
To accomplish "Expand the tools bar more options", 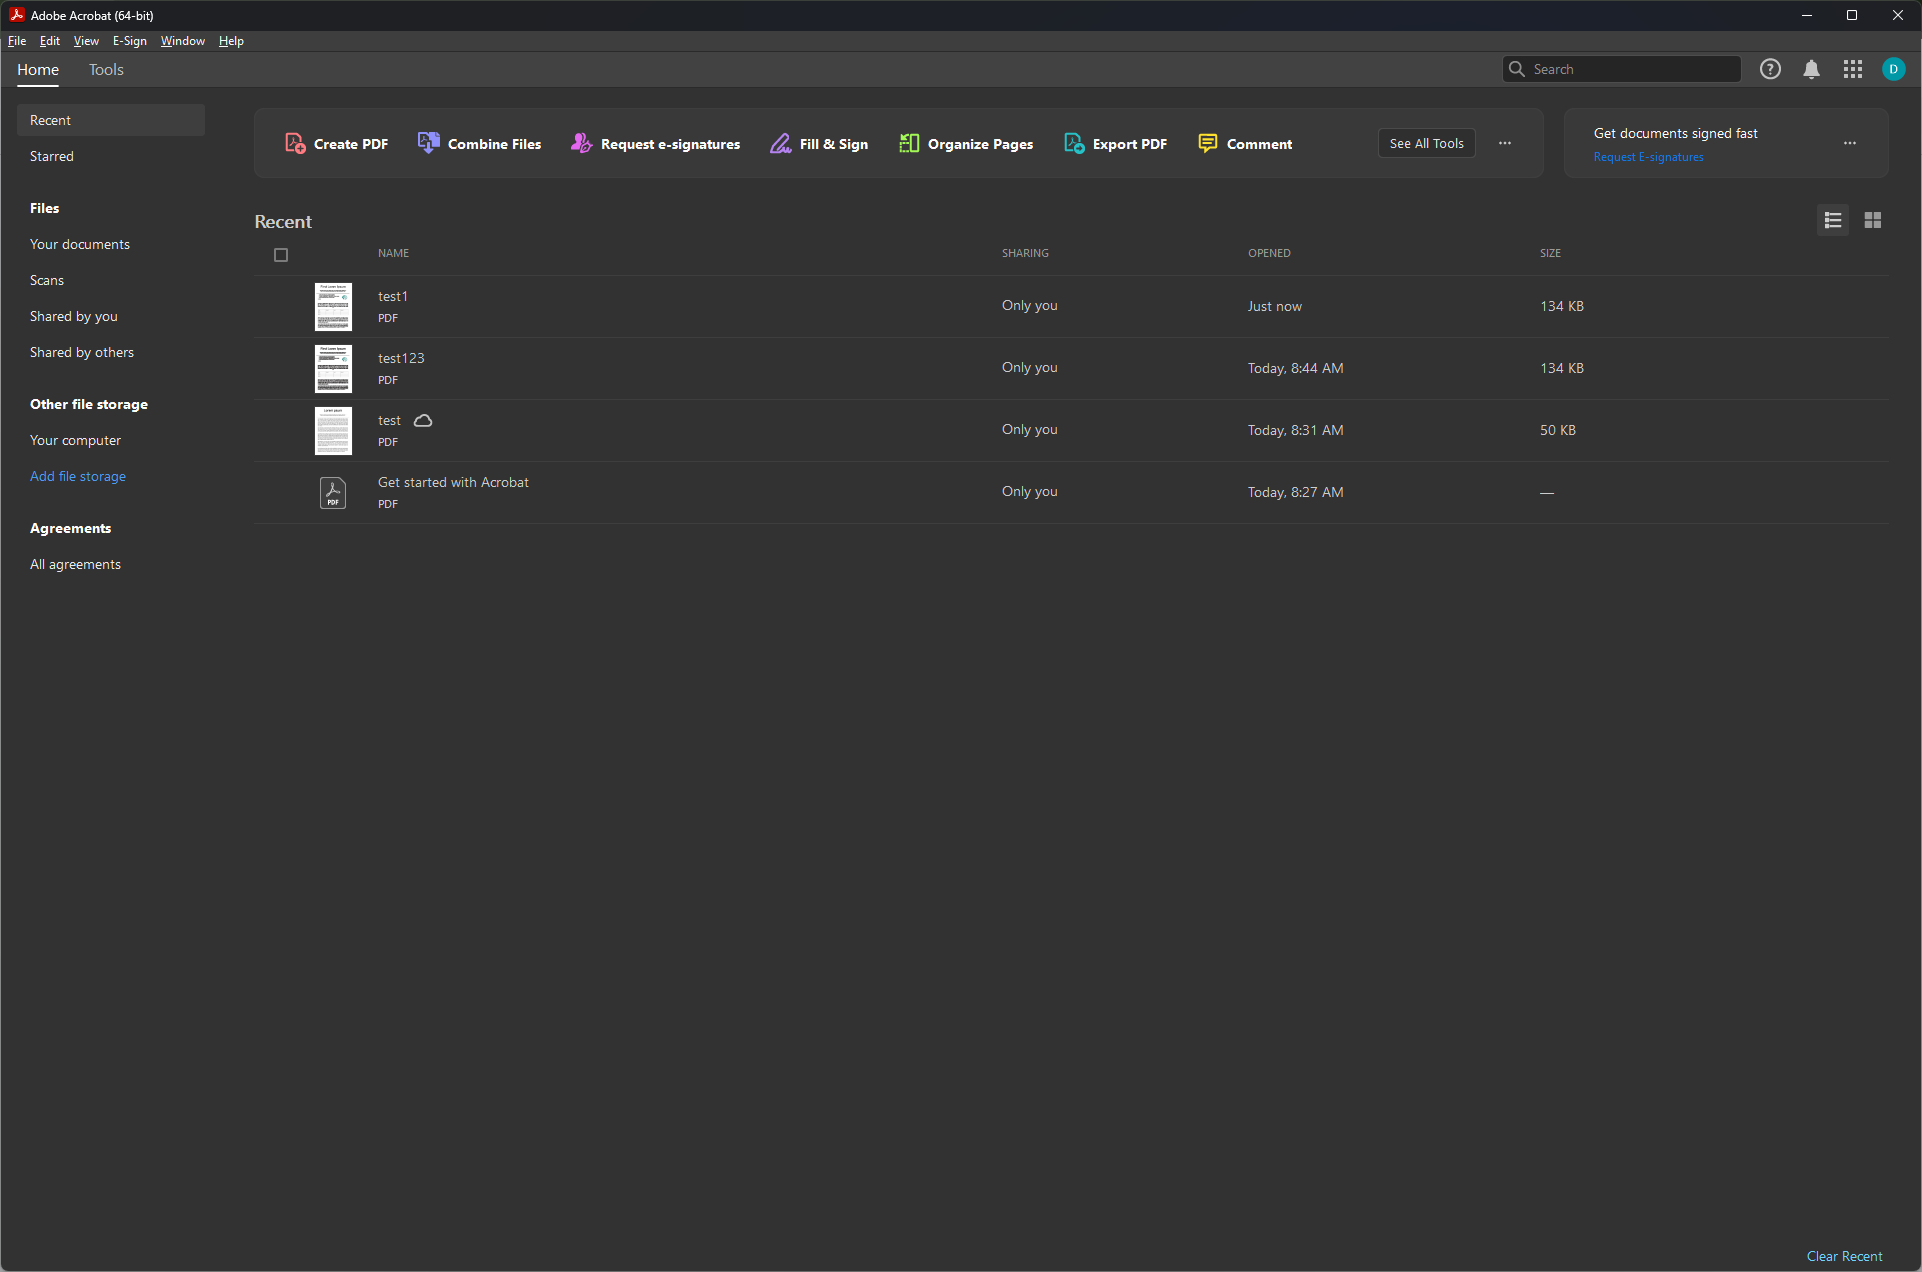I will click(x=1505, y=143).
